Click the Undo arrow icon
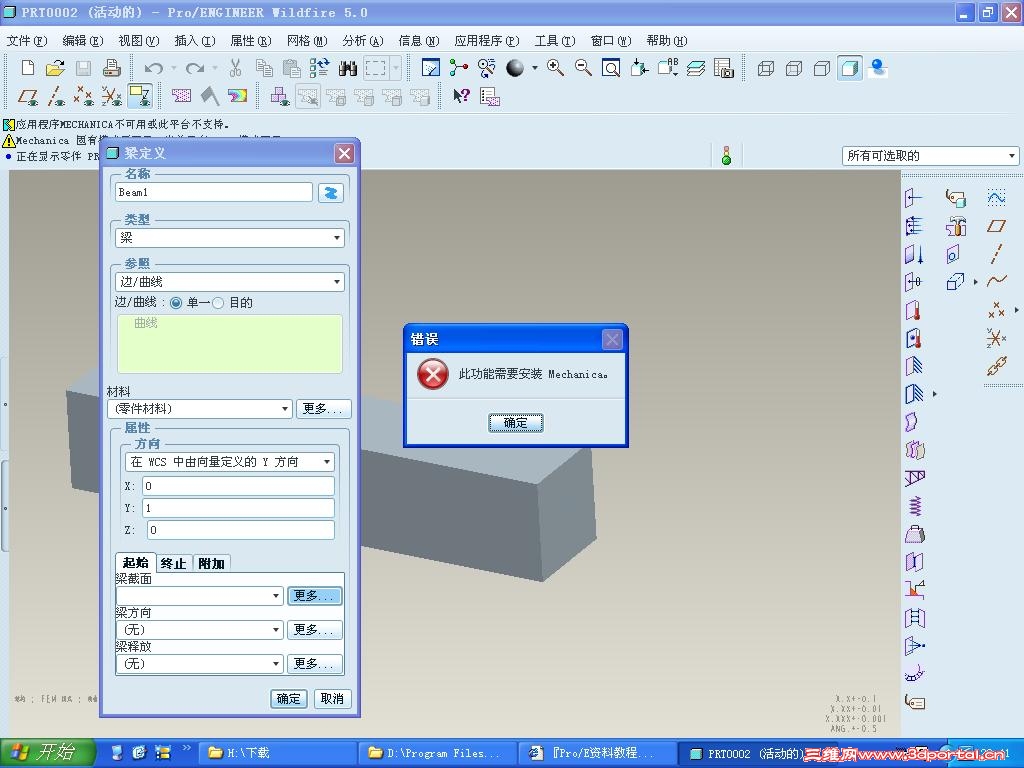Image resolution: width=1024 pixels, height=768 pixels. point(153,68)
